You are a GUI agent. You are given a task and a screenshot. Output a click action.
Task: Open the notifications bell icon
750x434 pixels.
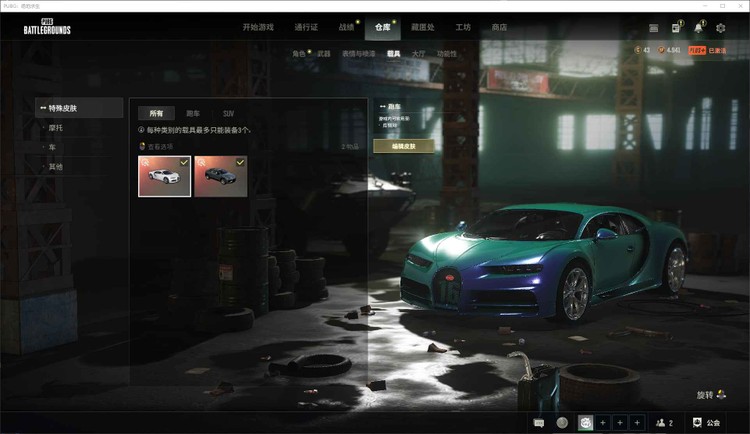(698, 28)
